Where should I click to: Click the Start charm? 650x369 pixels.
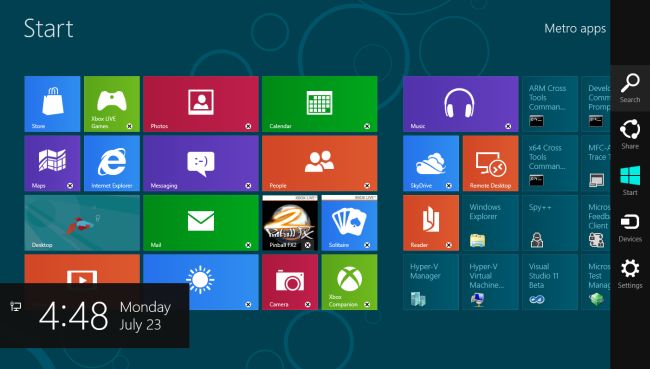point(630,181)
